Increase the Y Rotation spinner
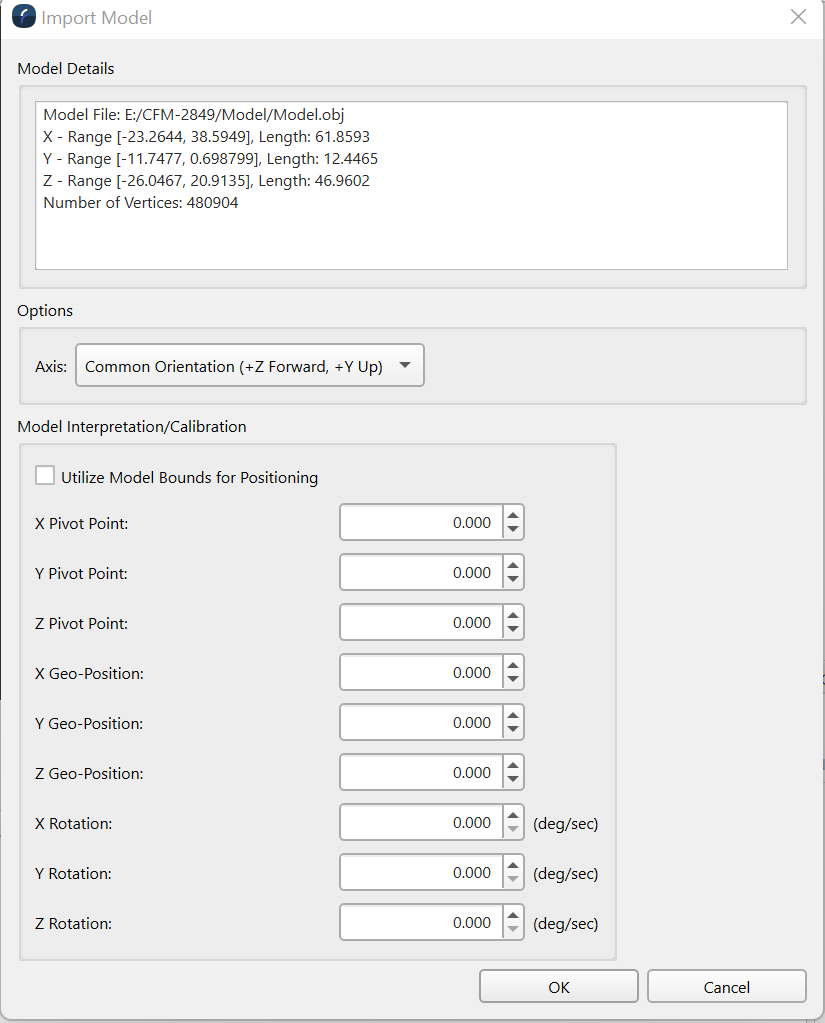This screenshot has width=825, height=1023. tap(513, 865)
